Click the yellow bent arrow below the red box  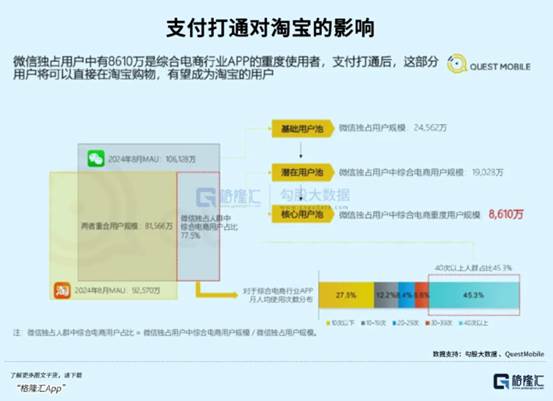pyautogui.click(x=216, y=290)
